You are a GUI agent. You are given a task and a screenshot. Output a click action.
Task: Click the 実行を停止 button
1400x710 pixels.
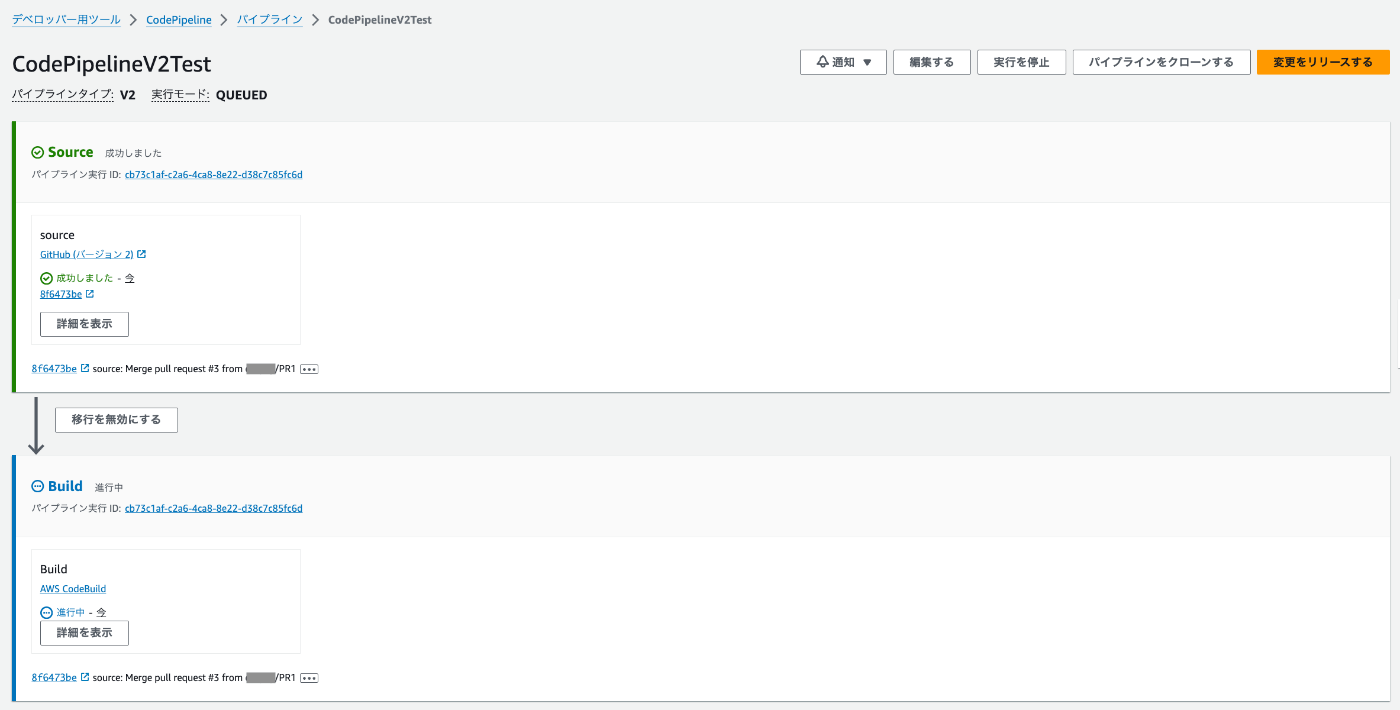(x=1021, y=62)
